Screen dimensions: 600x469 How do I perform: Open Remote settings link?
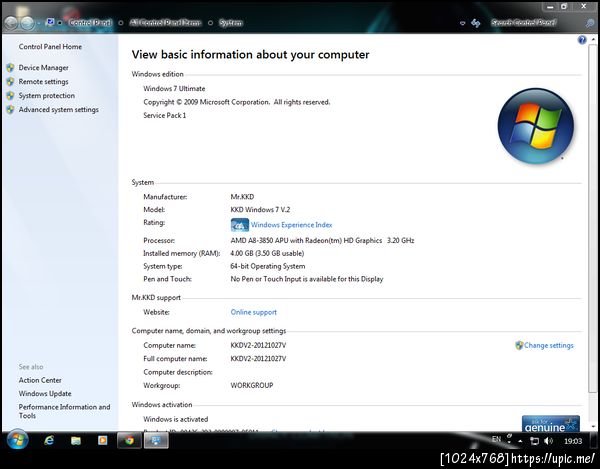click(x=43, y=81)
